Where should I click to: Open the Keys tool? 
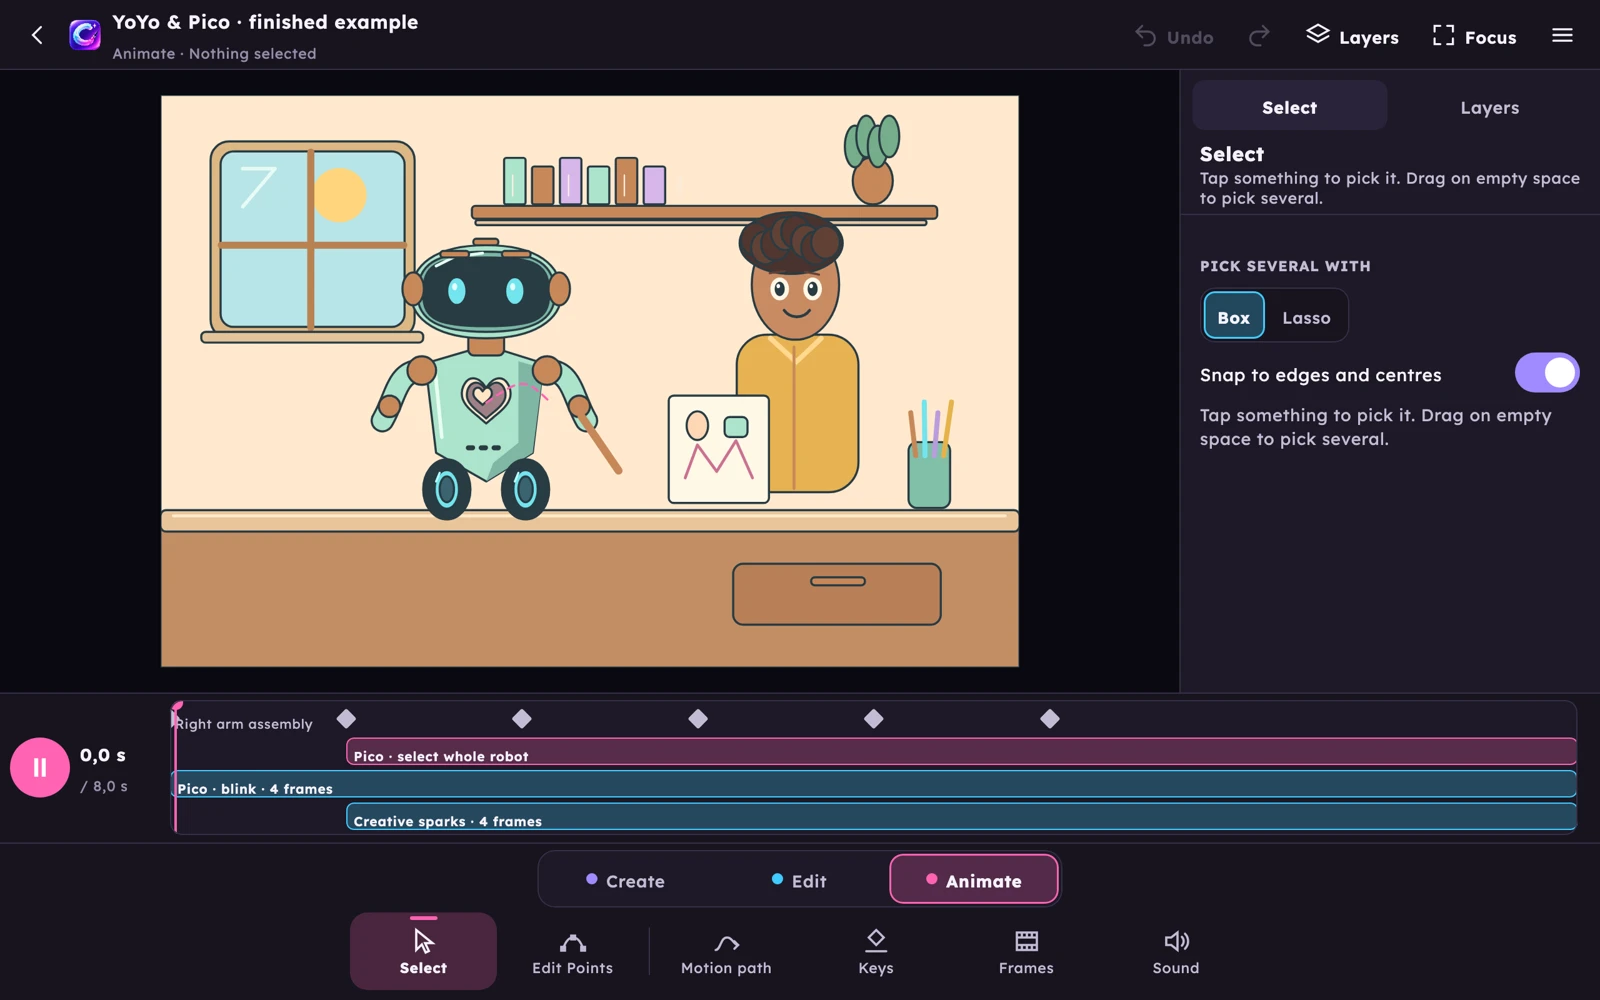pyautogui.click(x=876, y=950)
